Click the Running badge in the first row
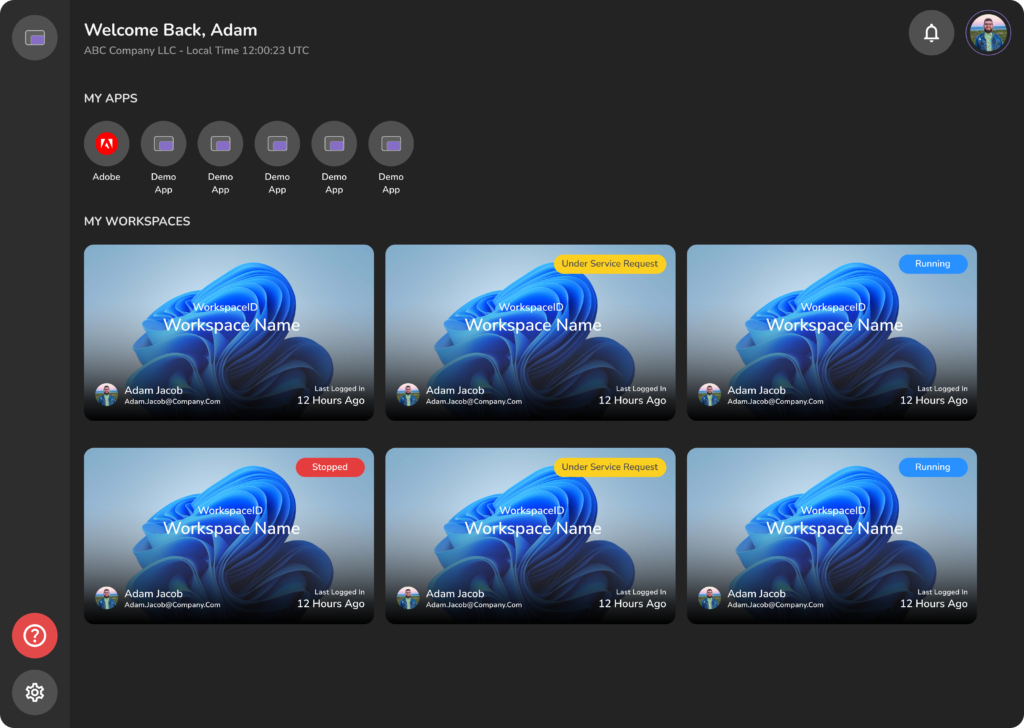Image resolution: width=1024 pixels, height=728 pixels. pos(932,264)
